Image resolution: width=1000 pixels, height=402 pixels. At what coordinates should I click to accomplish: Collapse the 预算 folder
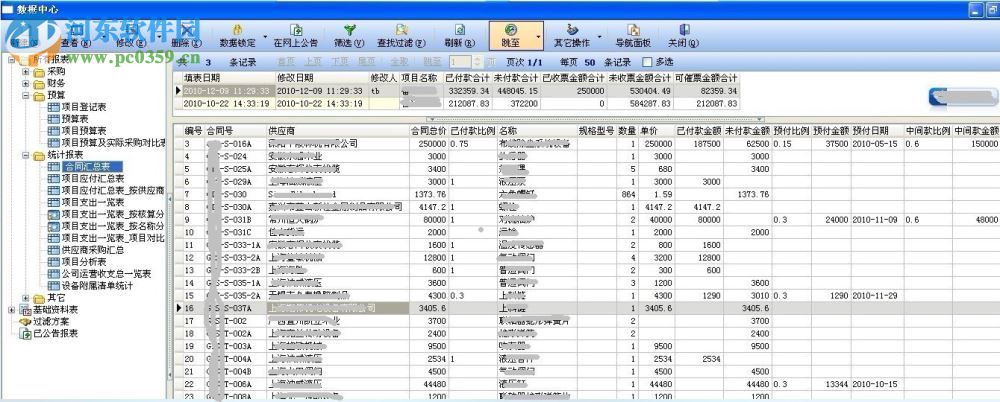[x=26, y=96]
